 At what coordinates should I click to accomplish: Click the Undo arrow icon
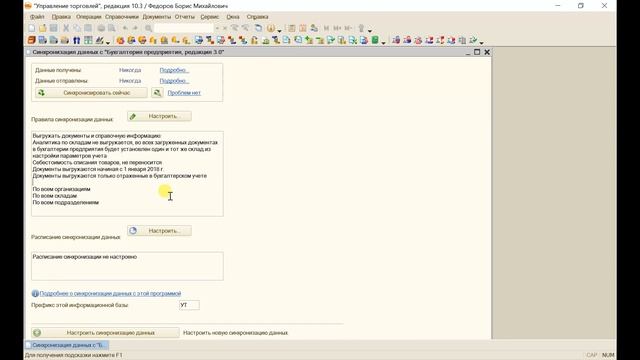click(x=125, y=28)
